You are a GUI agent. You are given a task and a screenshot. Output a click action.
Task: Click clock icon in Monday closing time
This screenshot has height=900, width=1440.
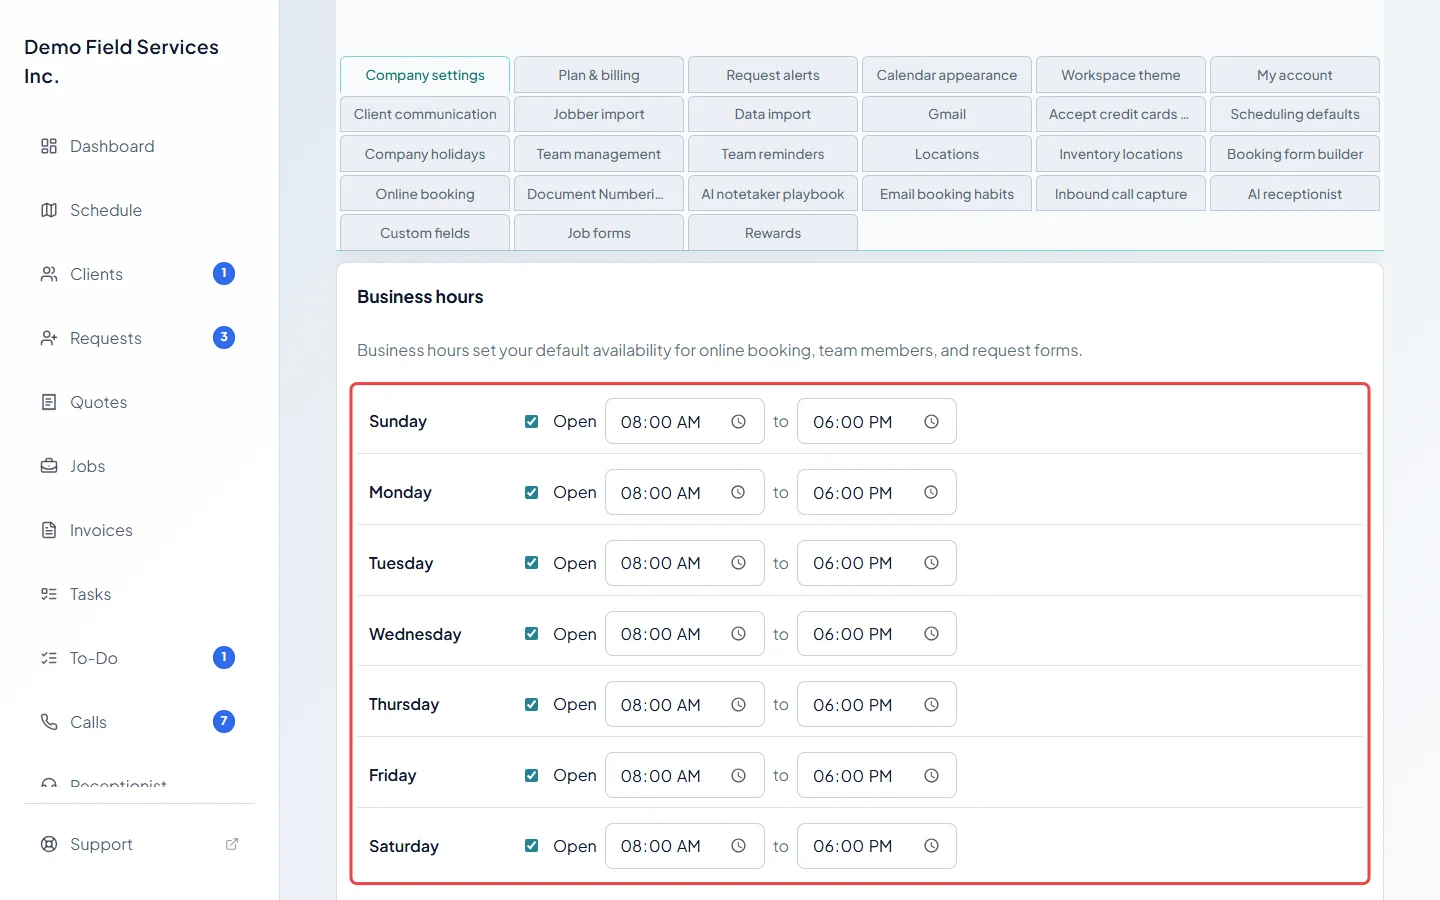pyautogui.click(x=931, y=493)
